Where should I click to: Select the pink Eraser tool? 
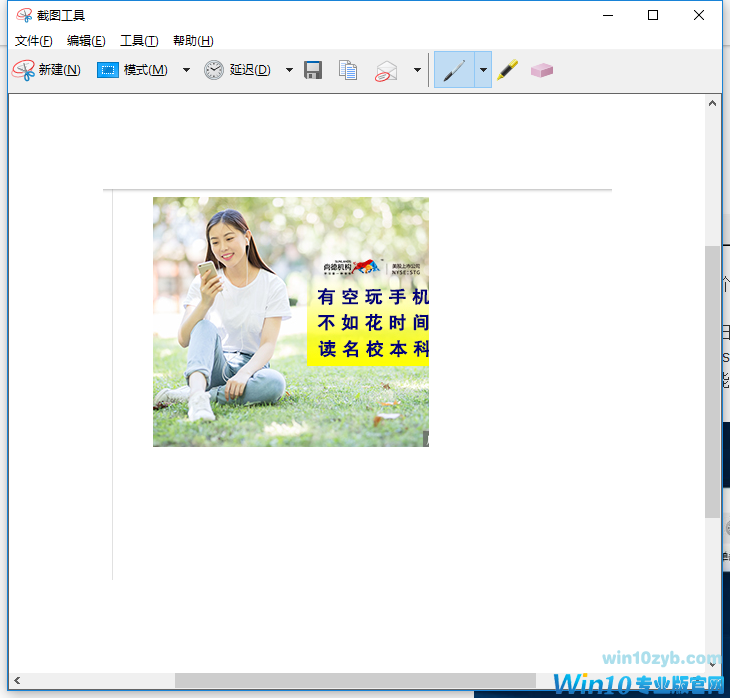542,70
